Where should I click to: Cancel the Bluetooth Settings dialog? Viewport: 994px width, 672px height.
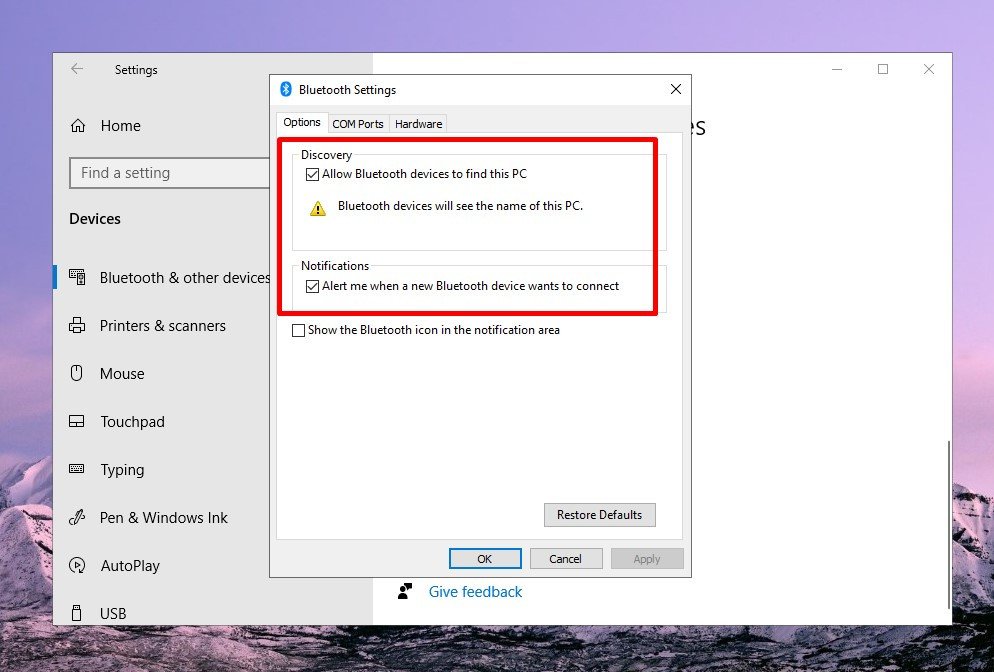click(566, 559)
